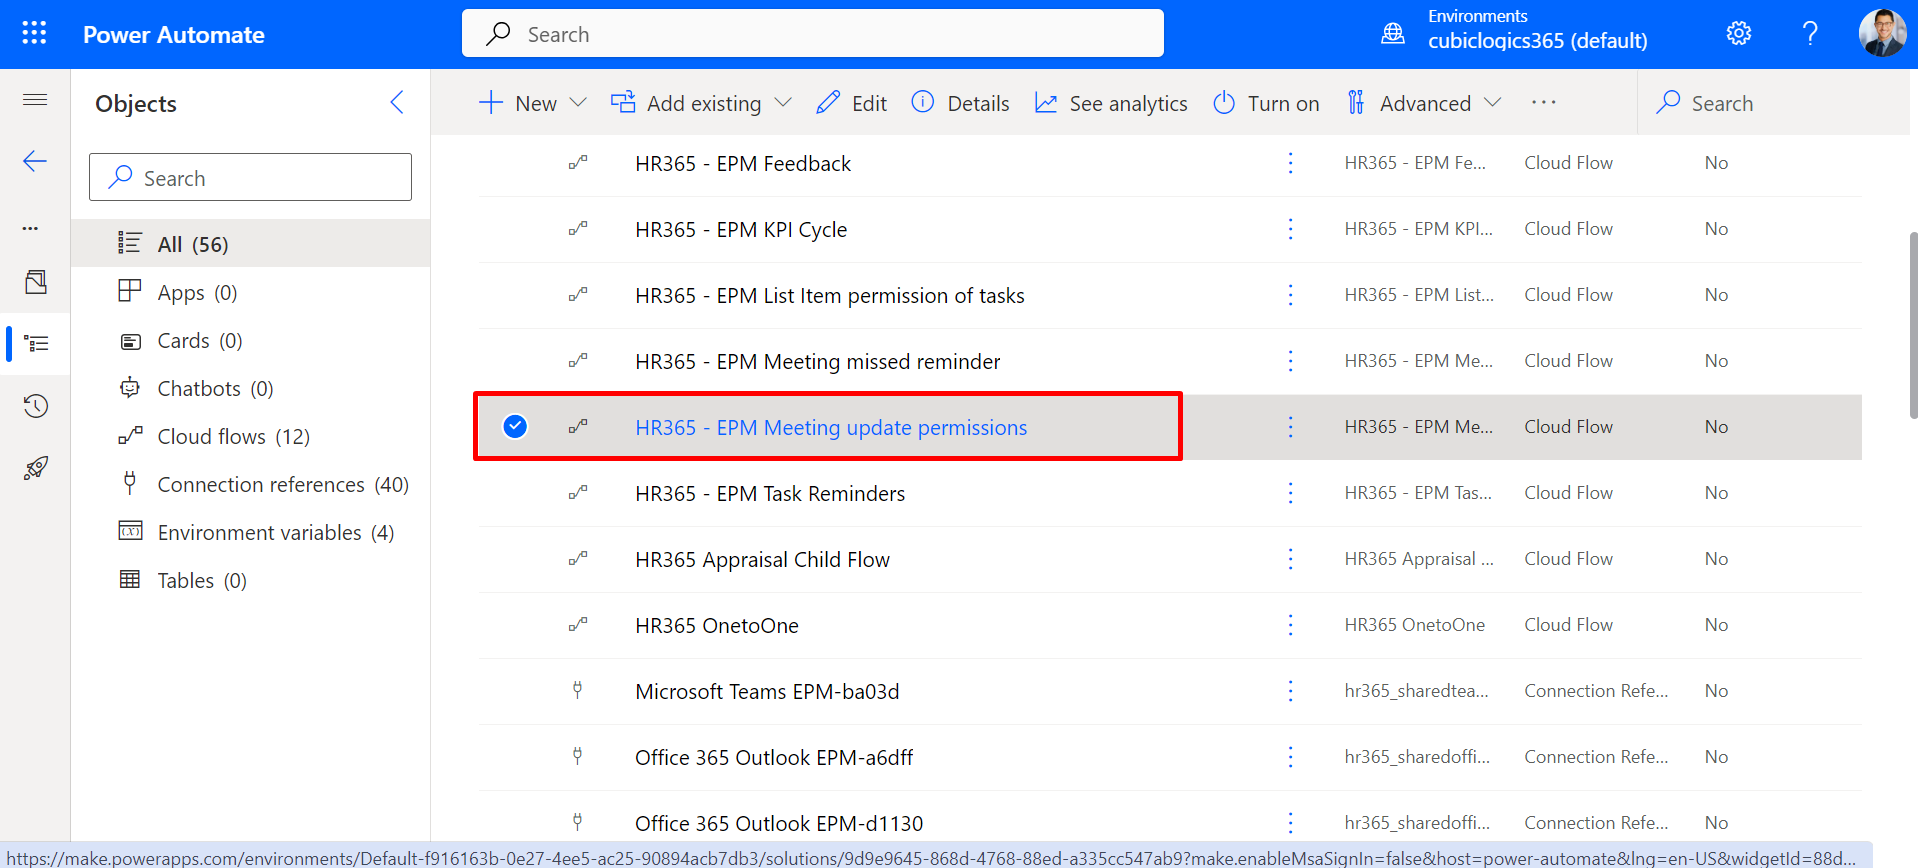This screenshot has height=868, width=1918.
Task: Open the user profile avatar
Action: pyautogui.click(x=1883, y=34)
